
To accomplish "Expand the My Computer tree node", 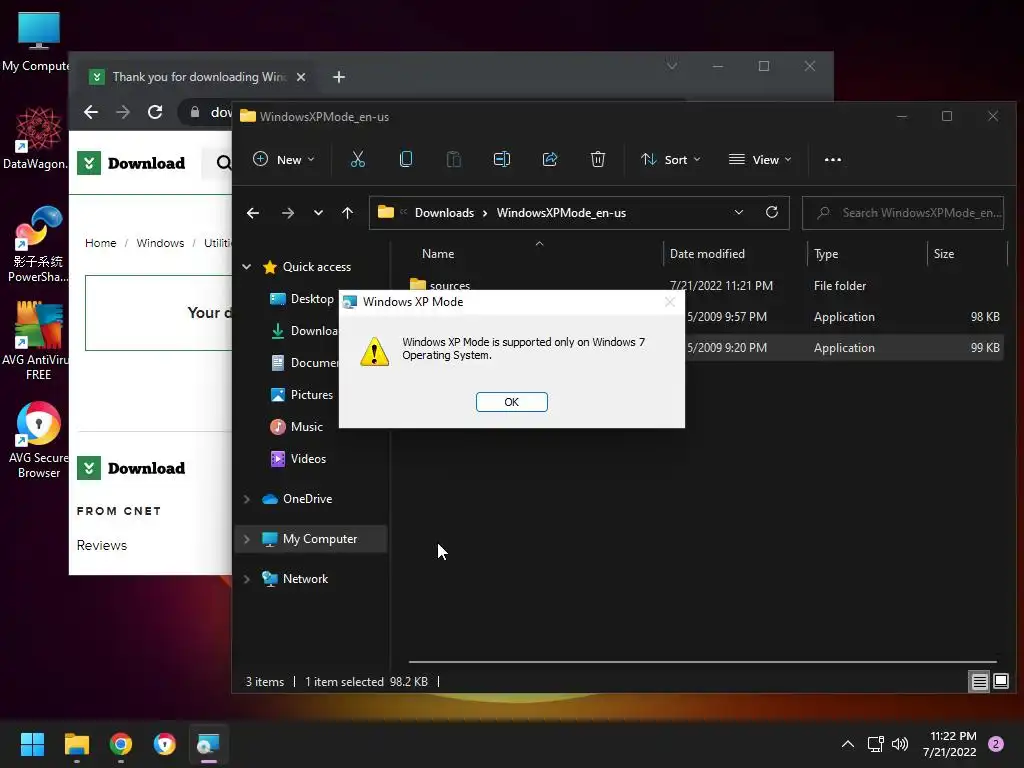I will pos(247,539).
